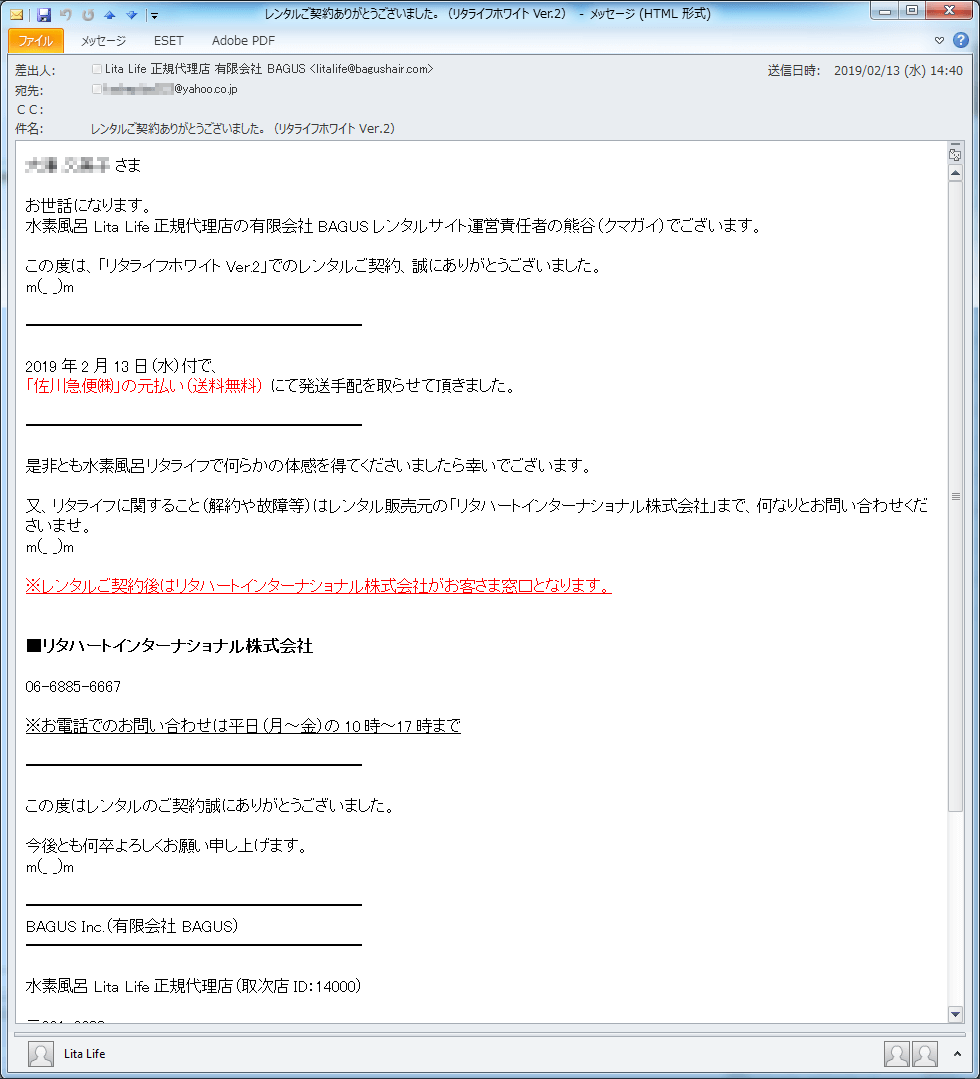This screenshot has width=980, height=1079.
Task: Click the message scrollbar up arrow
Action: point(955,173)
